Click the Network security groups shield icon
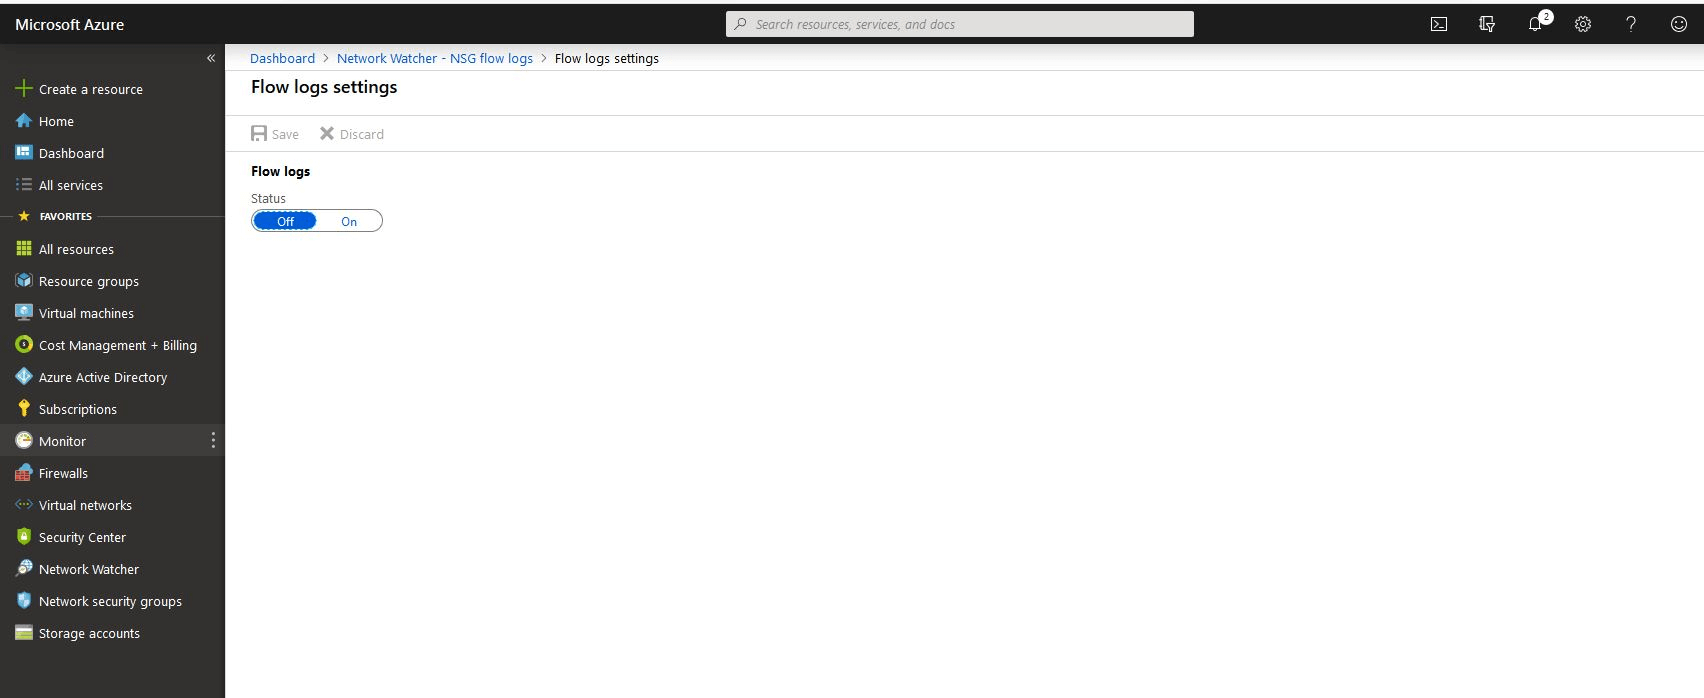Viewport: 1704px width, 698px height. 24,600
